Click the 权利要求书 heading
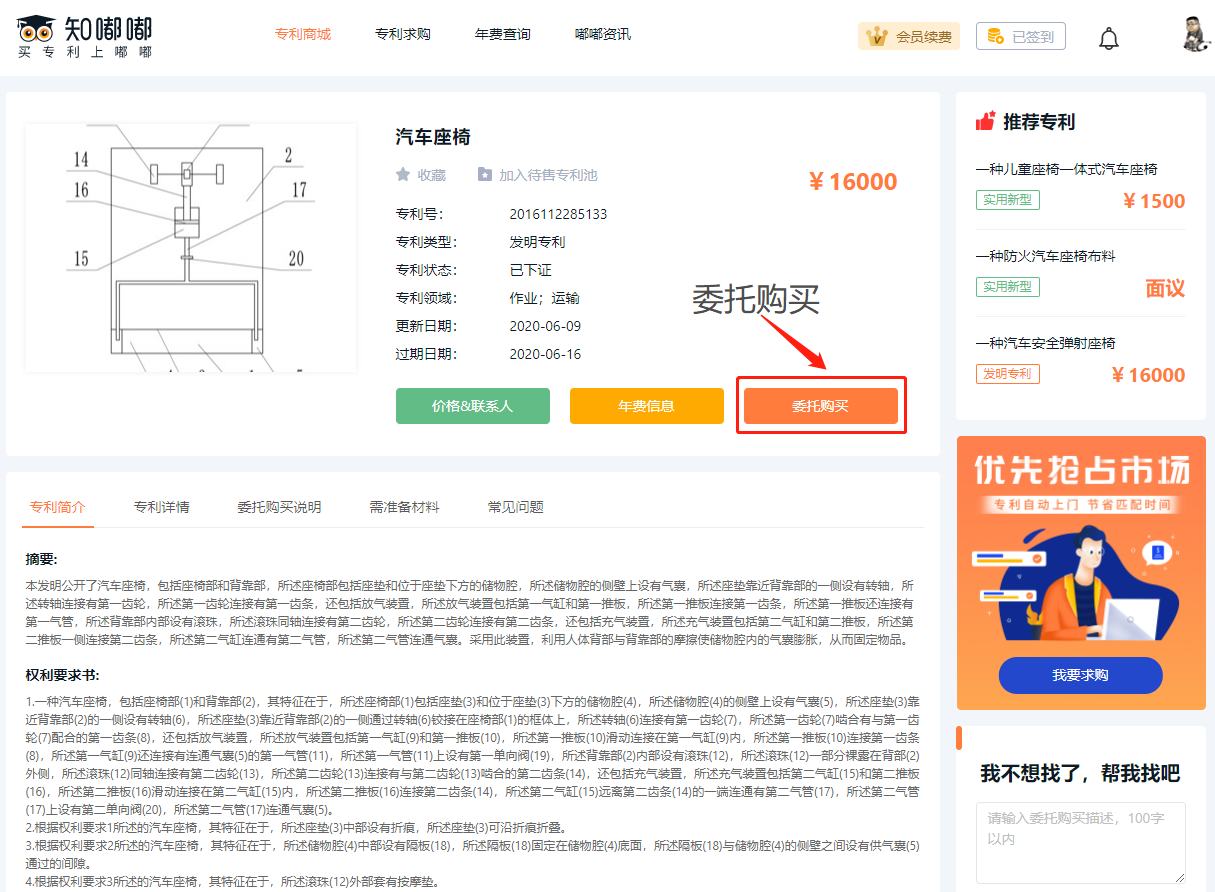The image size is (1215, 892). point(62,675)
